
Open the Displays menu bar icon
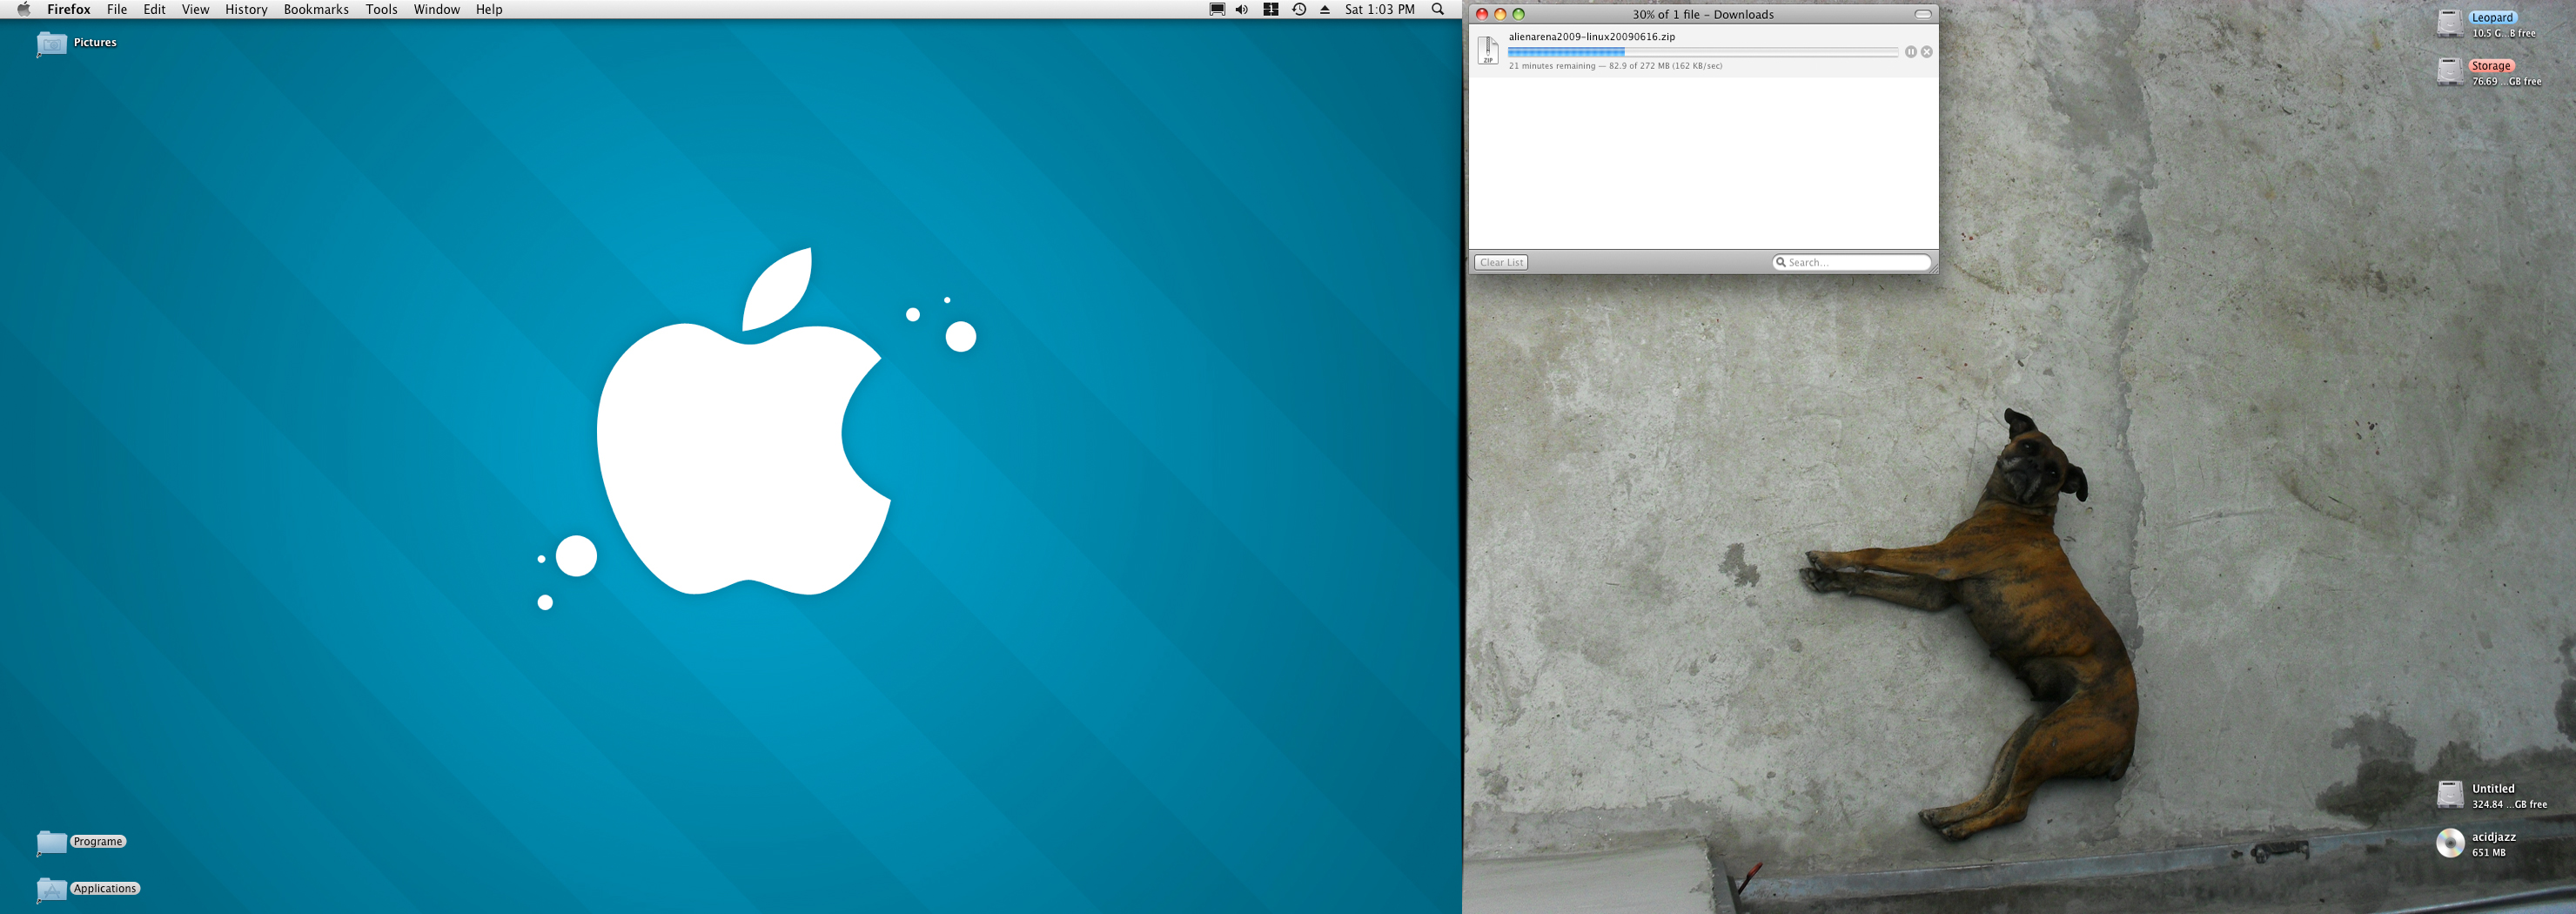click(1216, 9)
